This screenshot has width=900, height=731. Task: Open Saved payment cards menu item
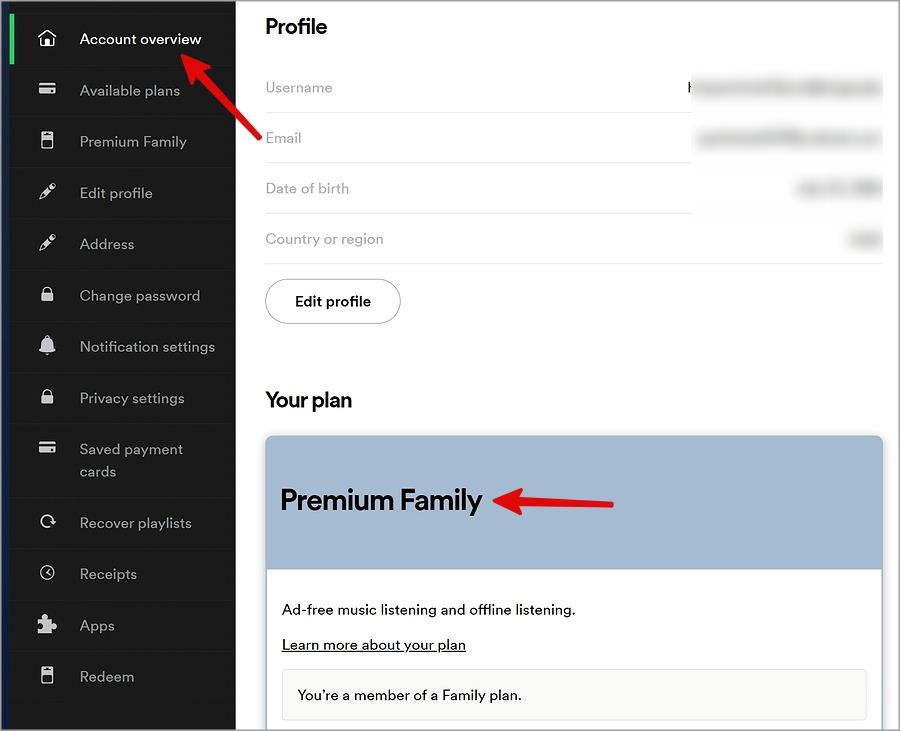tap(123, 461)
